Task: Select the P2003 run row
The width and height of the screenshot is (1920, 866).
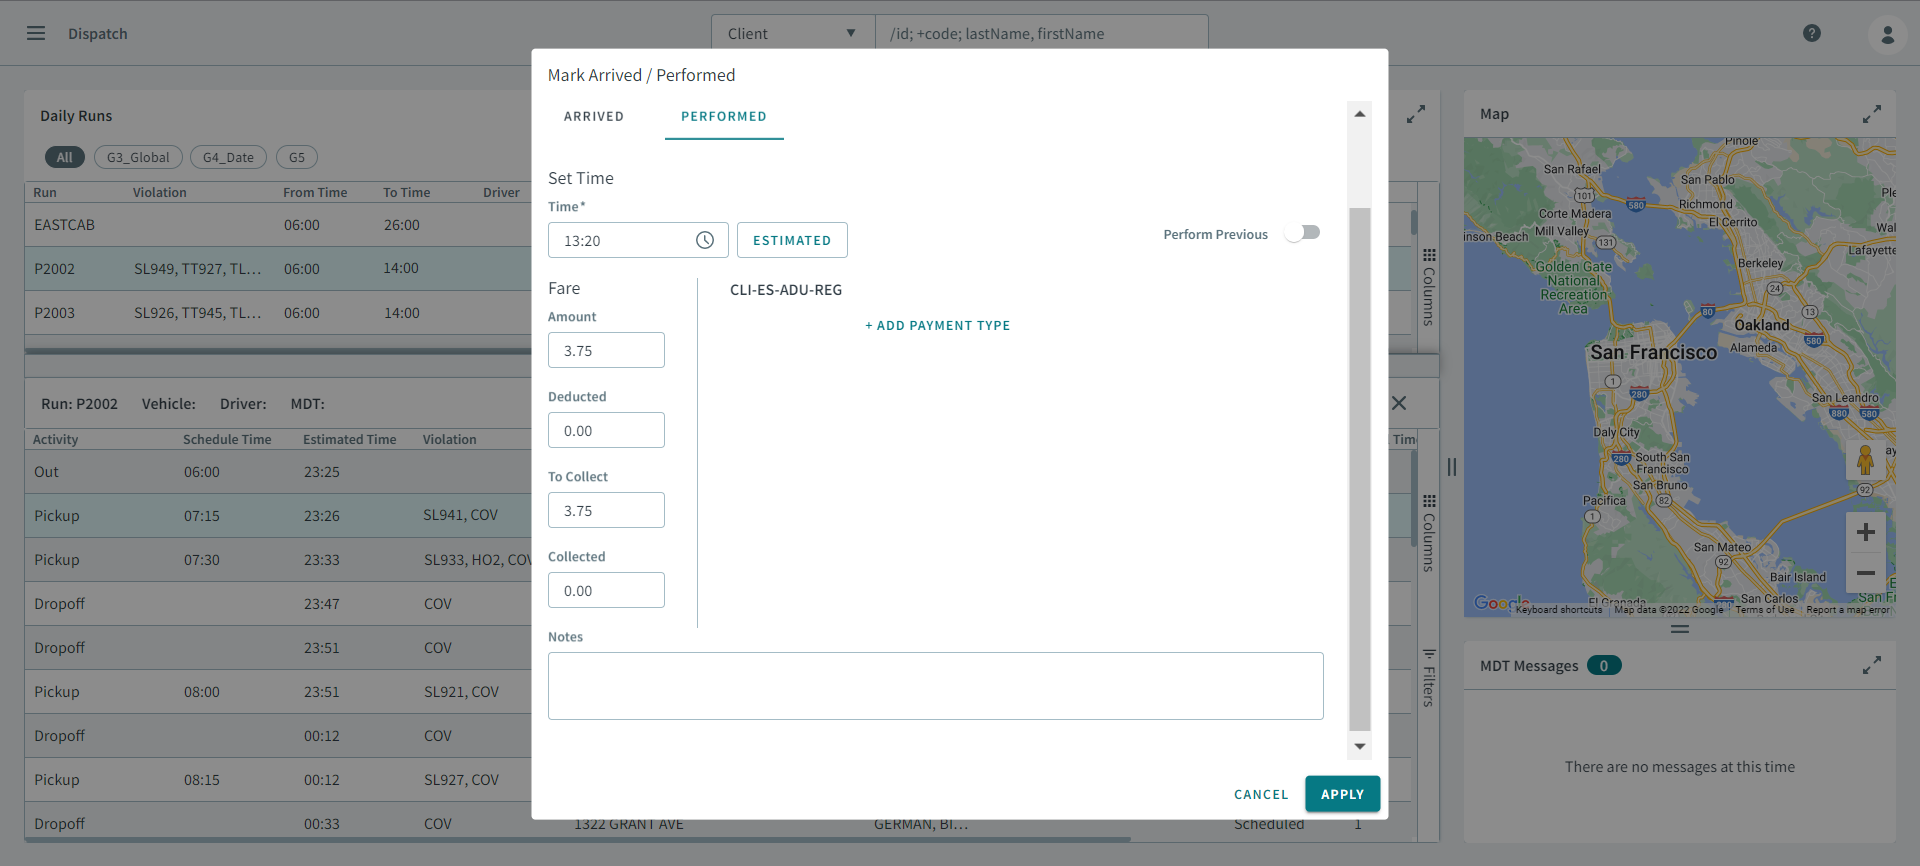Action: click(x=278, y=313)
